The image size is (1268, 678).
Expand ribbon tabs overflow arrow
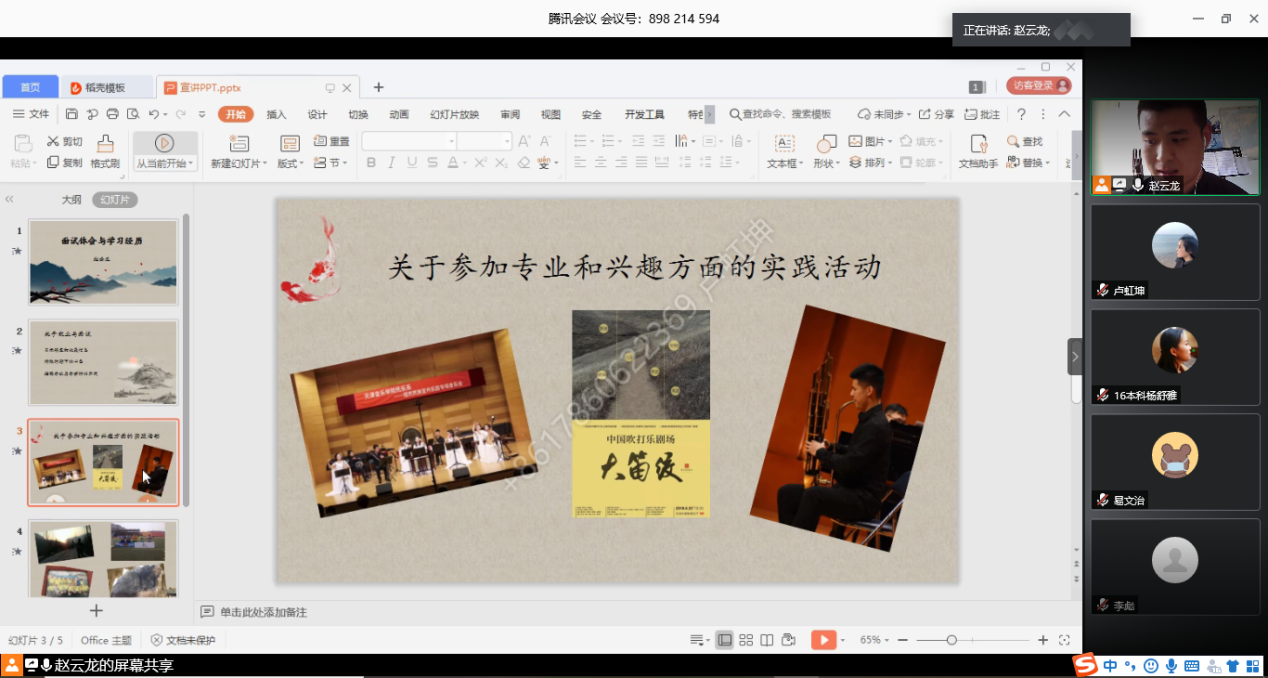click(x=710, y=114)
